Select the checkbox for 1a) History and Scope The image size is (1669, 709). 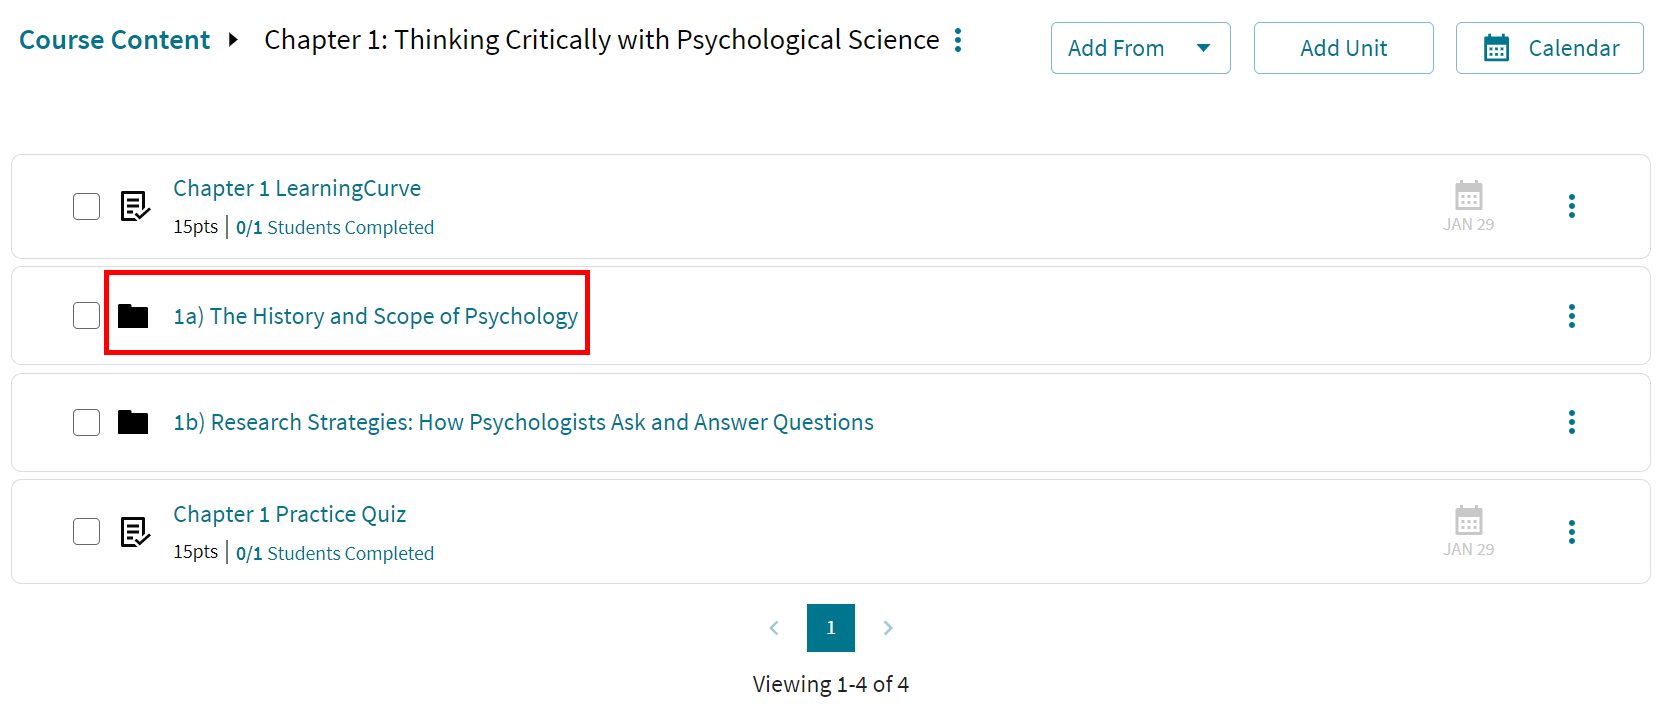pyautogui.click(x=86, y=315)
